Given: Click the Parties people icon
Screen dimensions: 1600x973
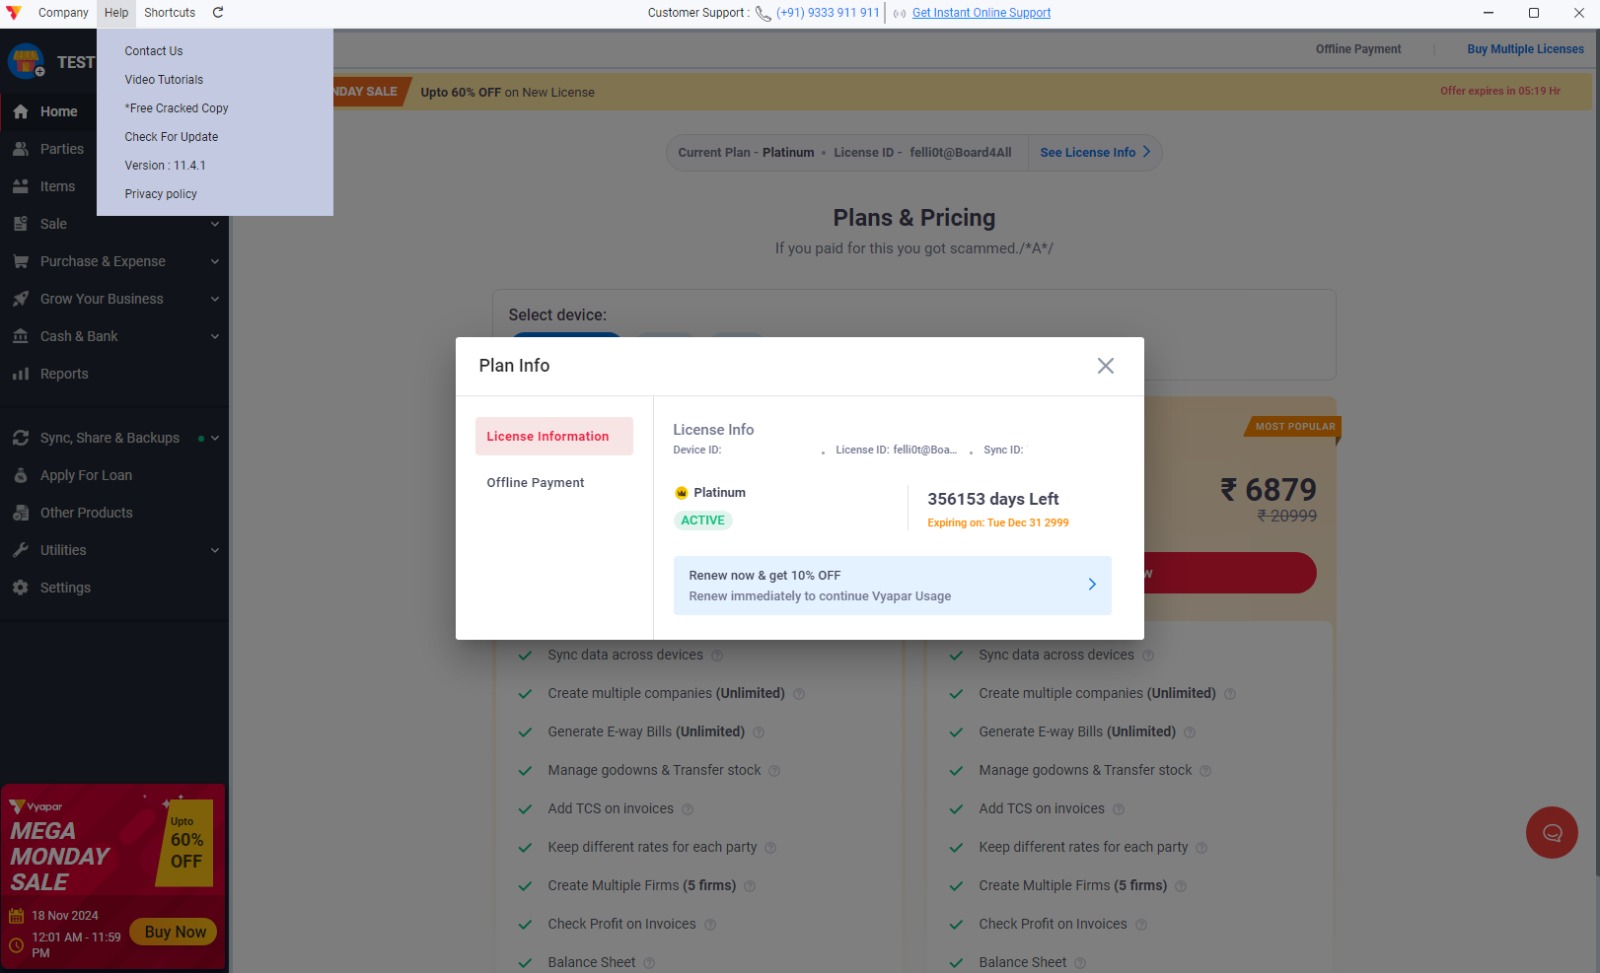Looking at the screenshot, I should 20,149.
